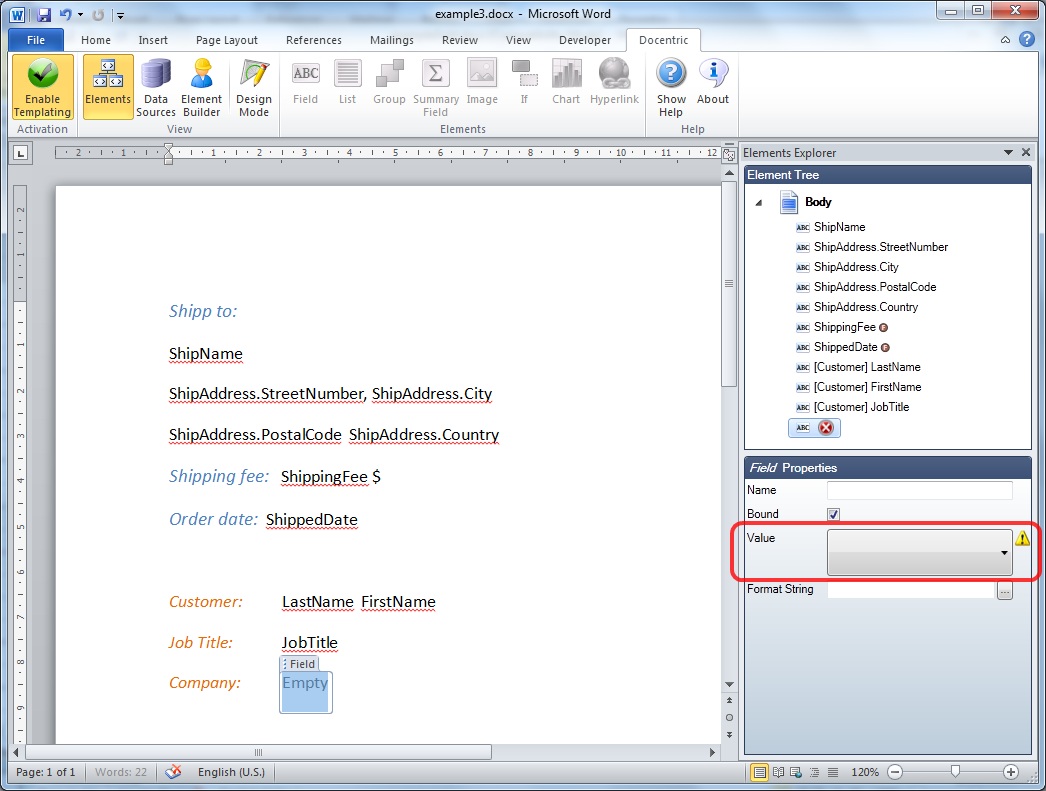Save the document from Quick Access toolbar
The height and width of the screenshot is (791, 1046).
44,14
